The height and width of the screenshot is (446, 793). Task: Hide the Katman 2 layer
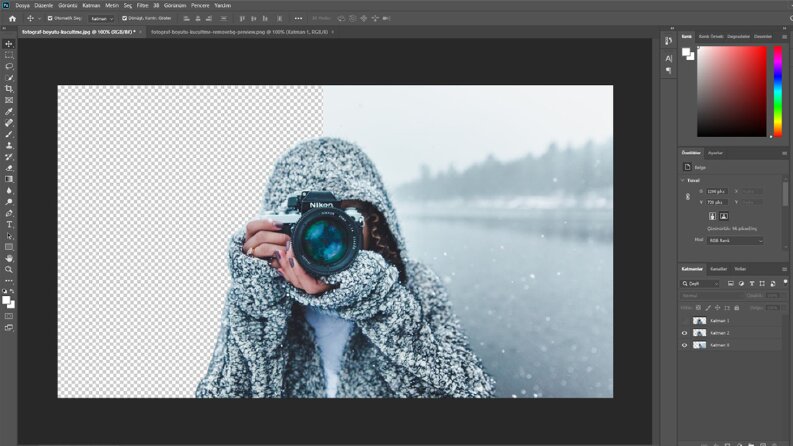[684, 333]
